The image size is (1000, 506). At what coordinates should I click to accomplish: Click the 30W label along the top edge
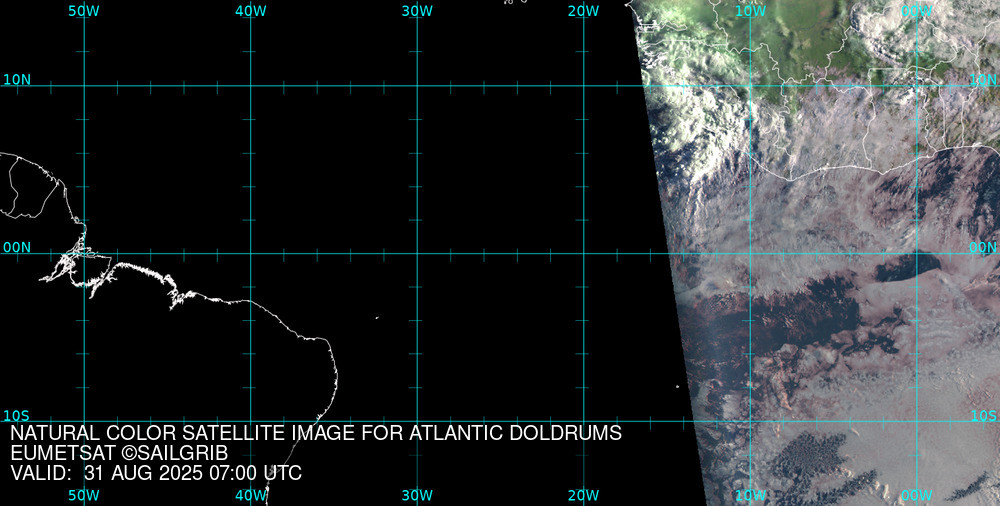click(417, 11)
